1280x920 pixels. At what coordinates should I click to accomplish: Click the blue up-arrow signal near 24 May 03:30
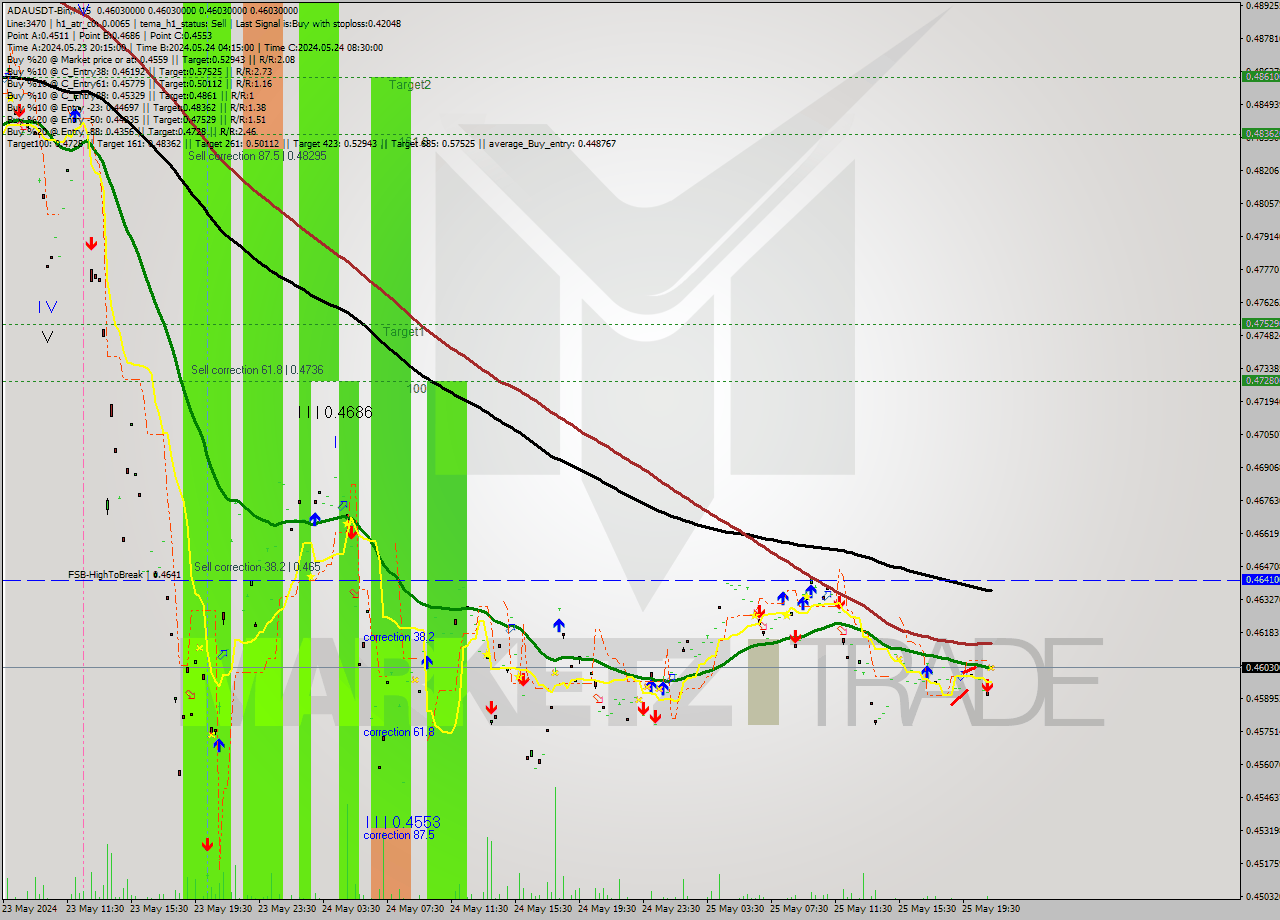(x=315, y=518)
